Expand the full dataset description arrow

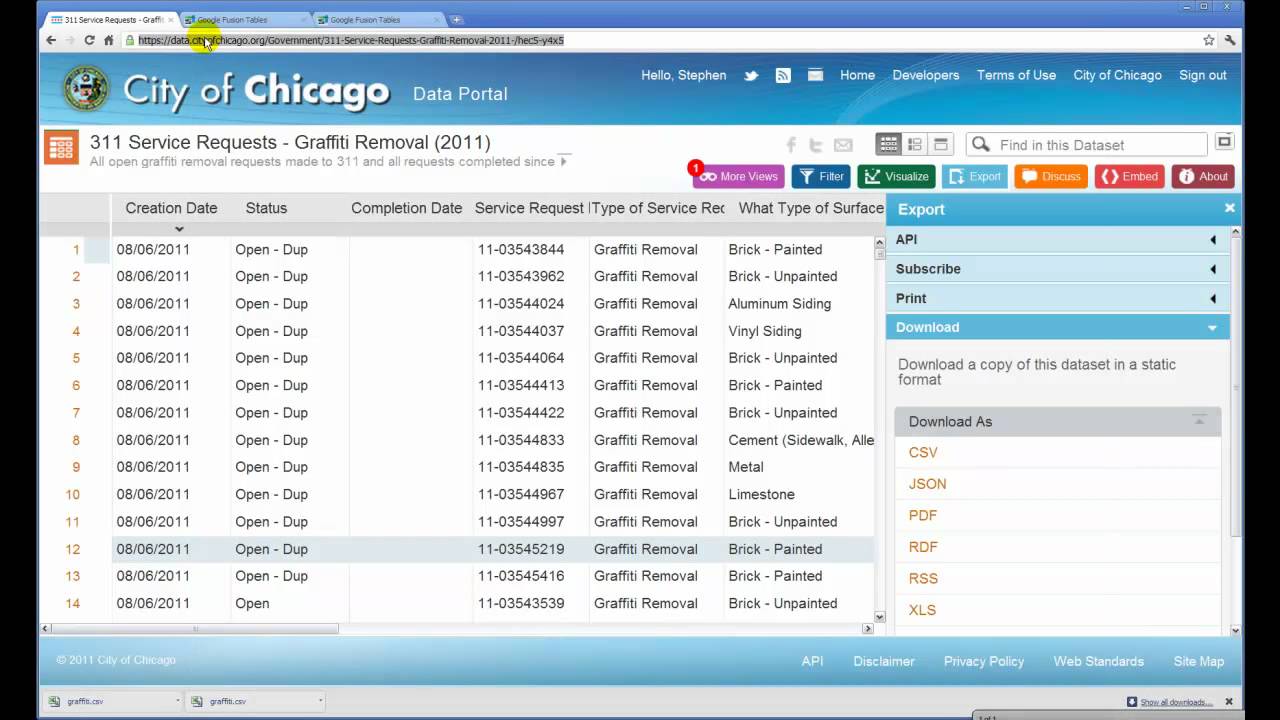tap(564, 160)
